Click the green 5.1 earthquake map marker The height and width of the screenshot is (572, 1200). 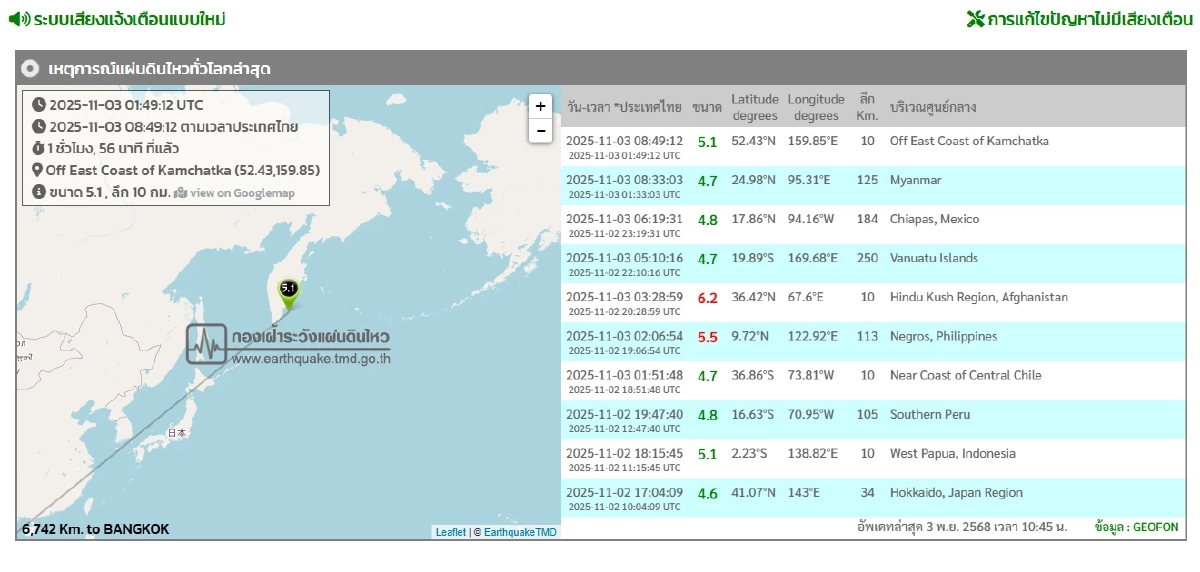289,291
